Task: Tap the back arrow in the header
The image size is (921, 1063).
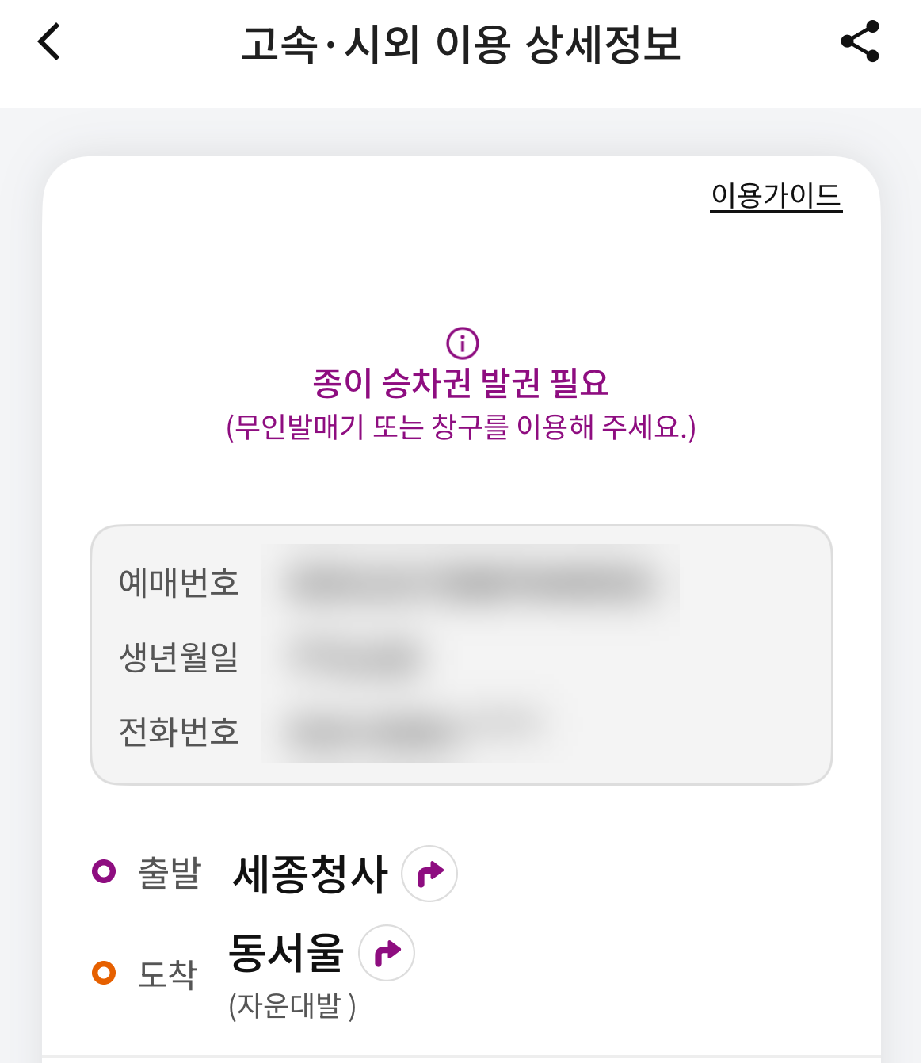Action: (x=50, y=43)
